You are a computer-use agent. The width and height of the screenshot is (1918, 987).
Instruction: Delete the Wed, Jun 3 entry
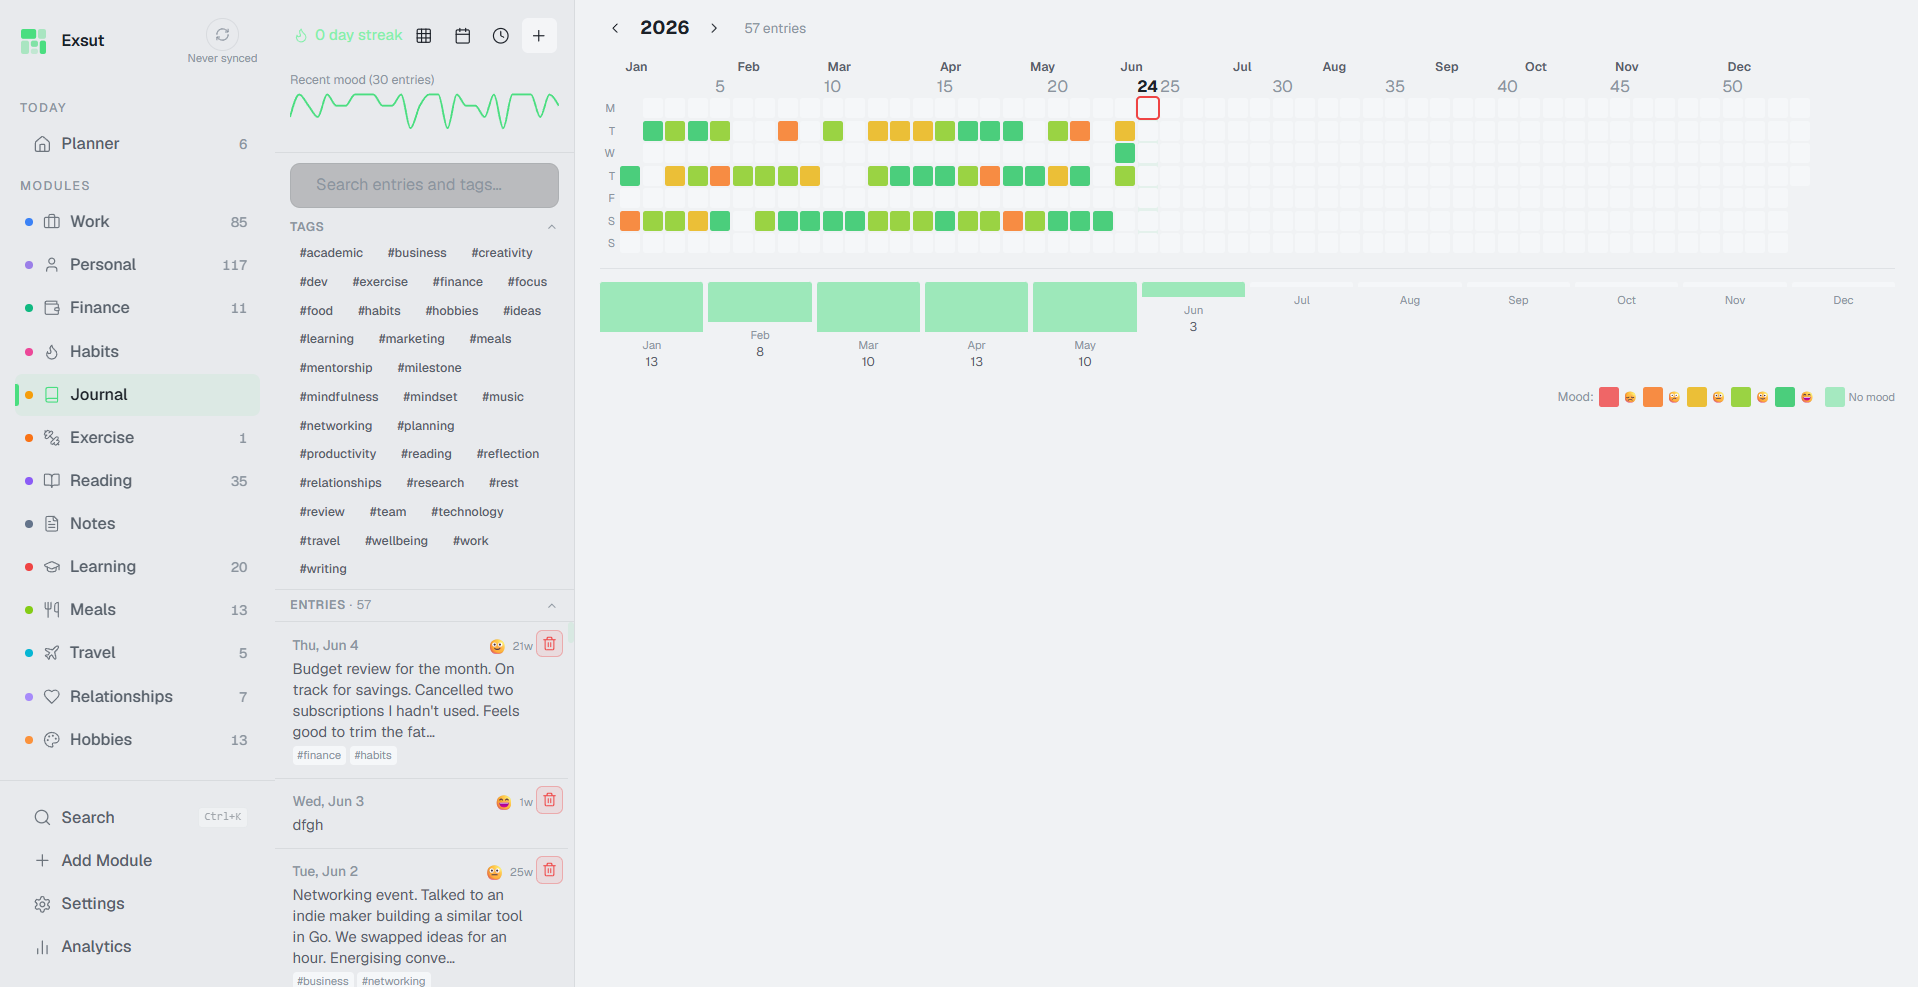tap(550, 800)
